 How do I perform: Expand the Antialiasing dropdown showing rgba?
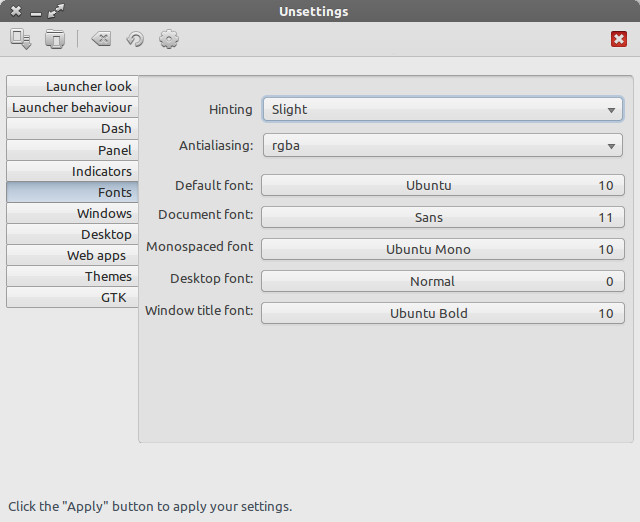coord(443,145)
